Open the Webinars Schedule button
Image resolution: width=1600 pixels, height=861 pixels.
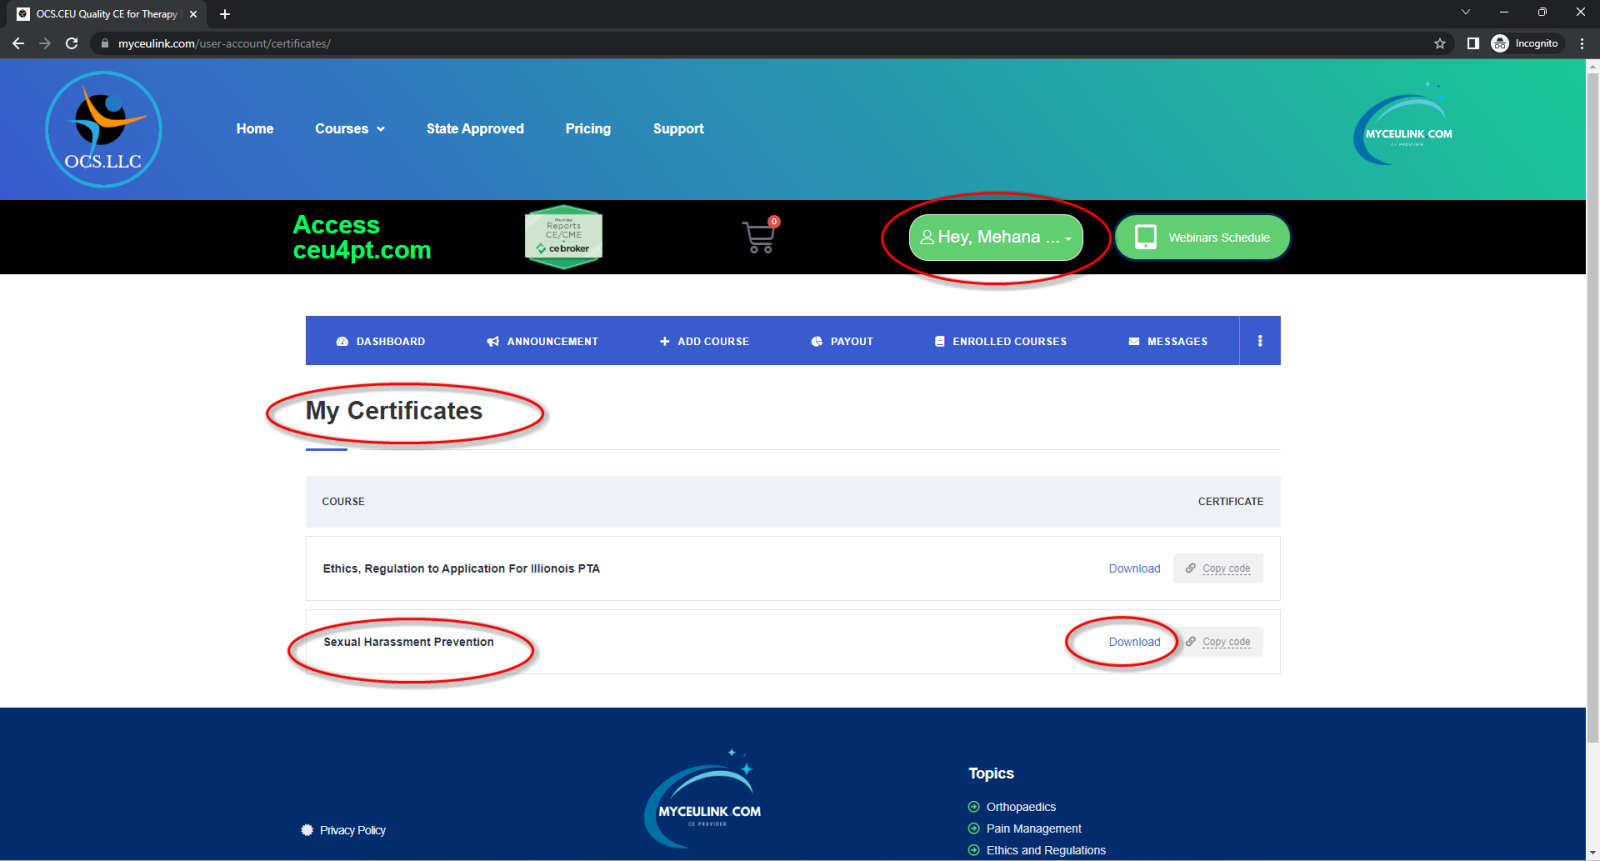1202,238
